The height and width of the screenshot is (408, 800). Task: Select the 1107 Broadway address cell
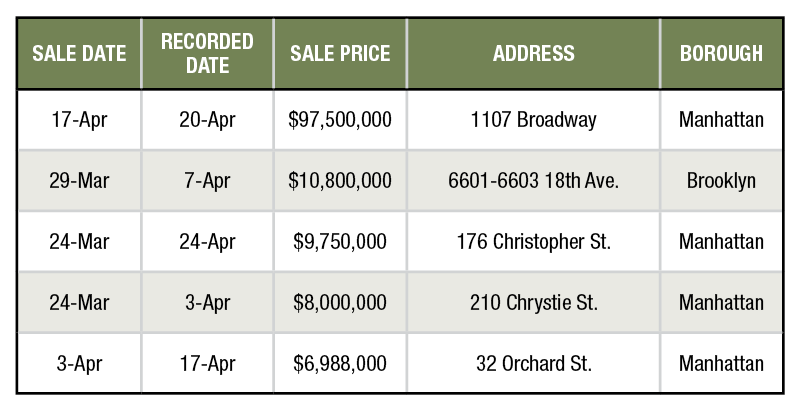(533, 120)
